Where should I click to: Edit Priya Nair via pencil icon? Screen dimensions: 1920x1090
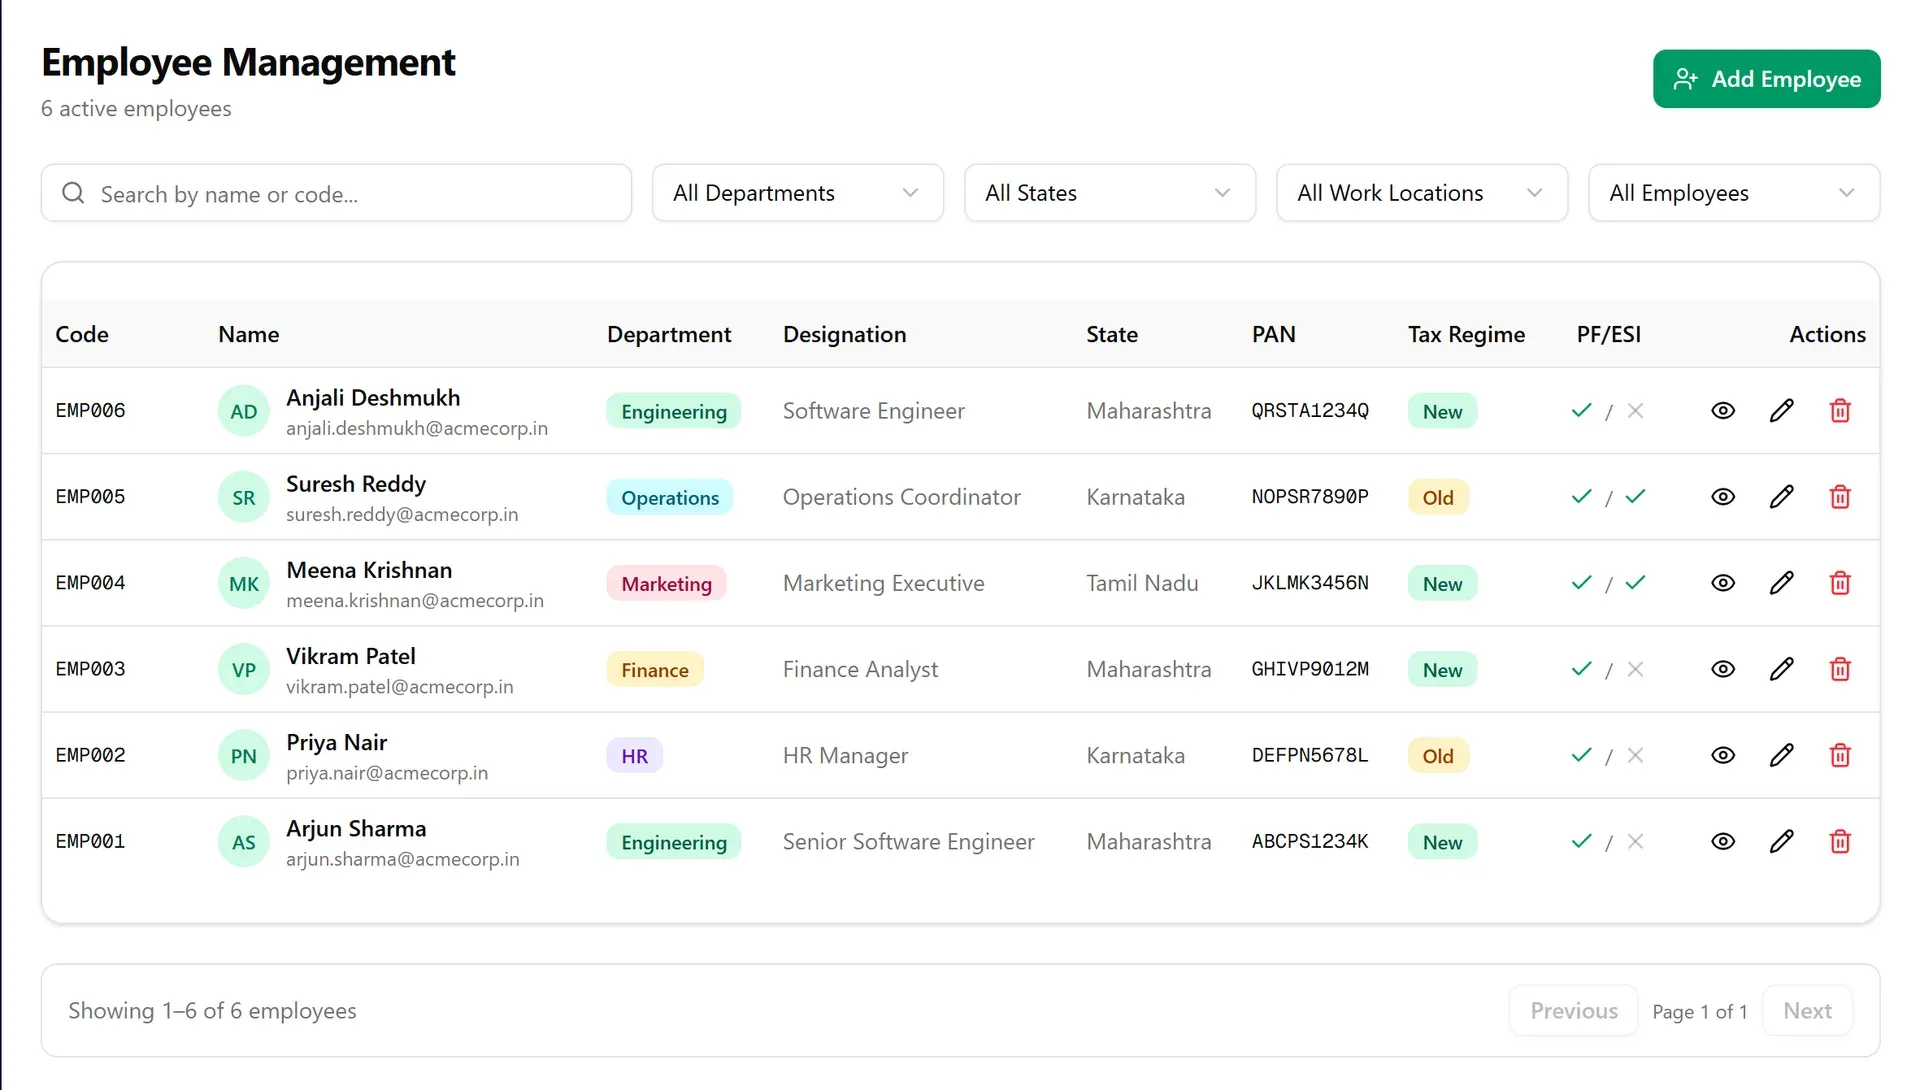(x=1781, y=755)
